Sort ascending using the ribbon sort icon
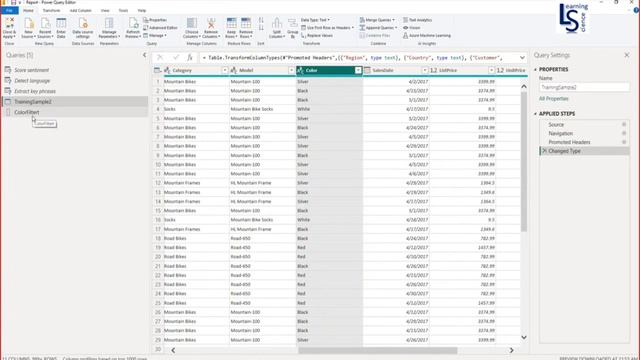This screenshot has width=640, height=360. 261,20
